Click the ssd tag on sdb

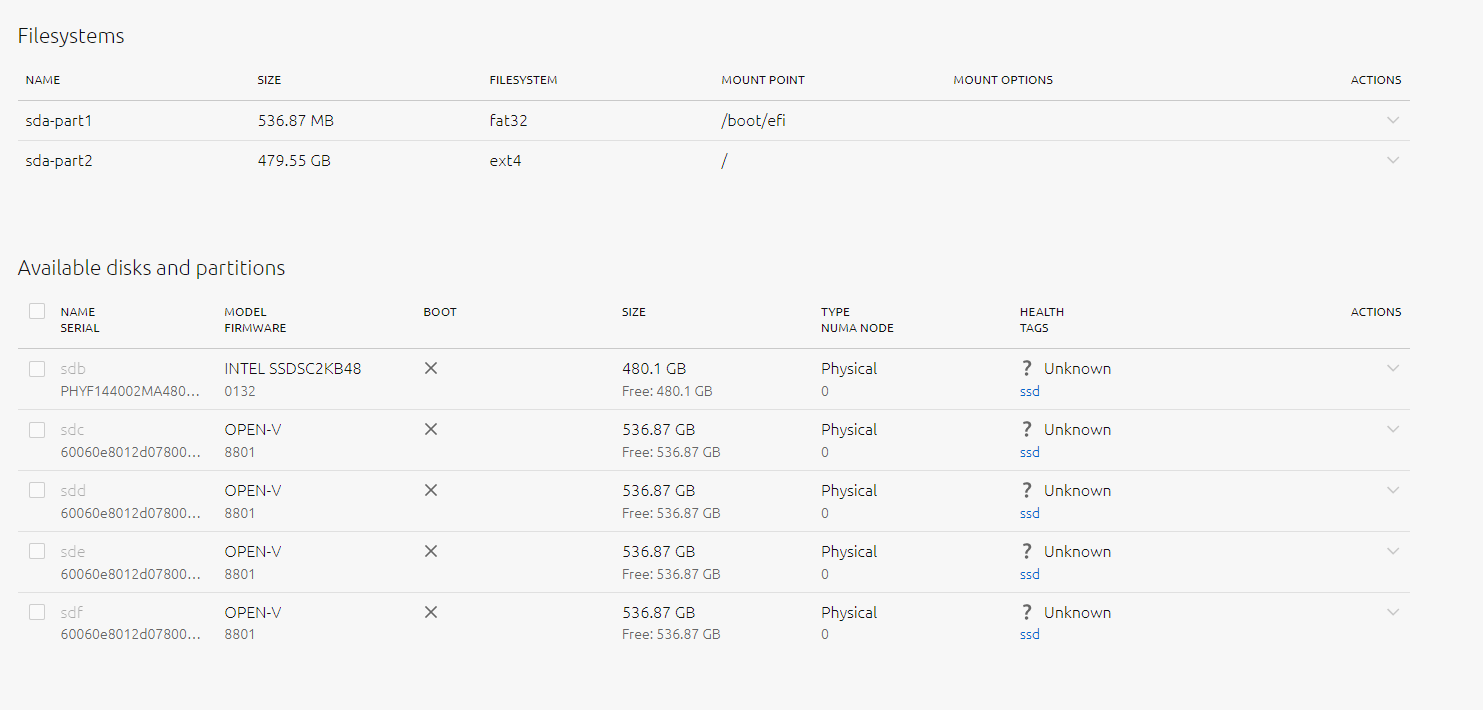[1029, 391]
